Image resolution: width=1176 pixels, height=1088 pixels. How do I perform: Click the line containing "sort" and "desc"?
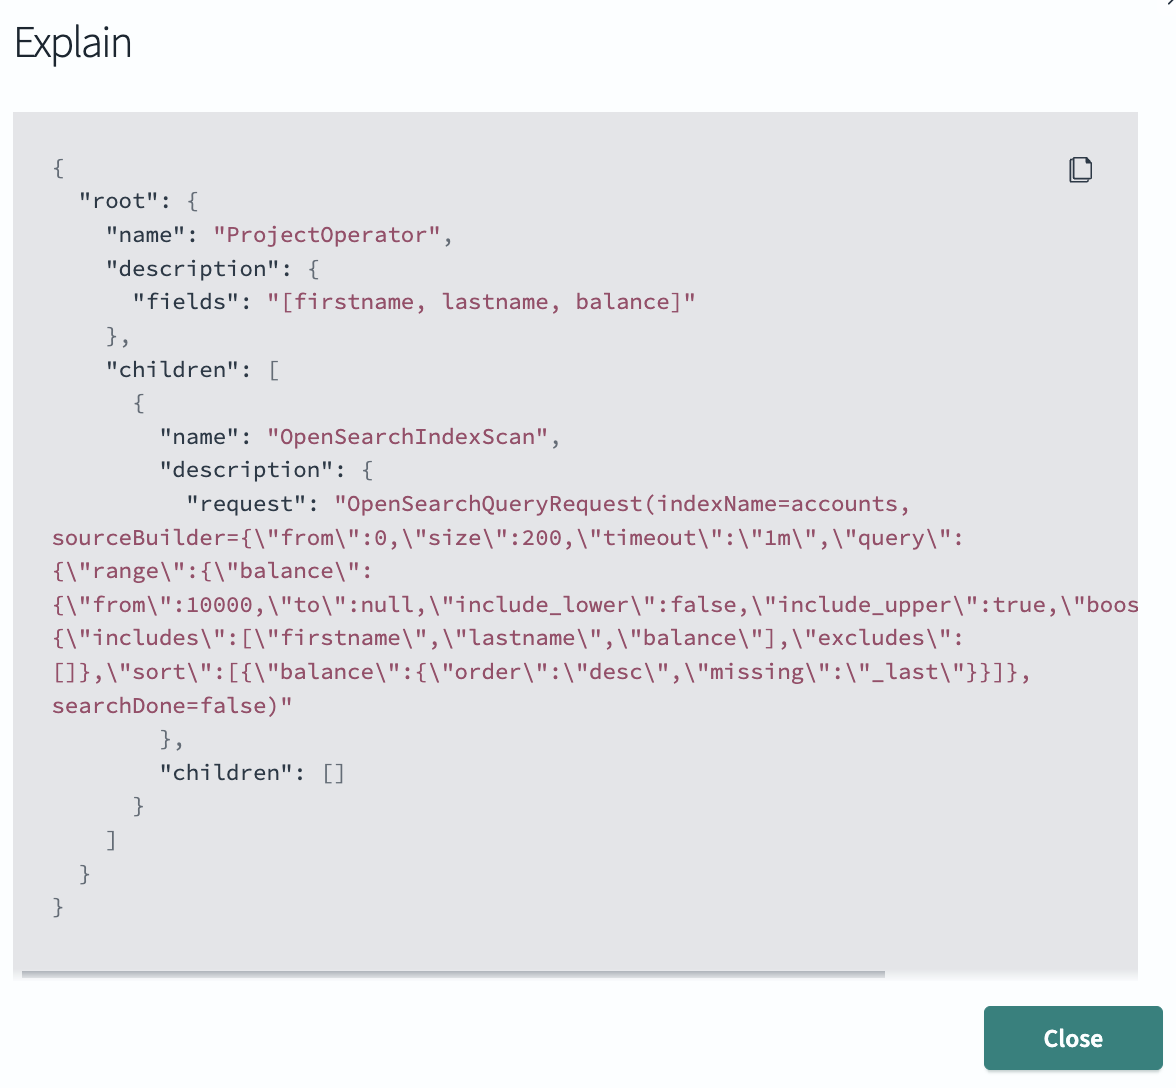pos(542,671)
